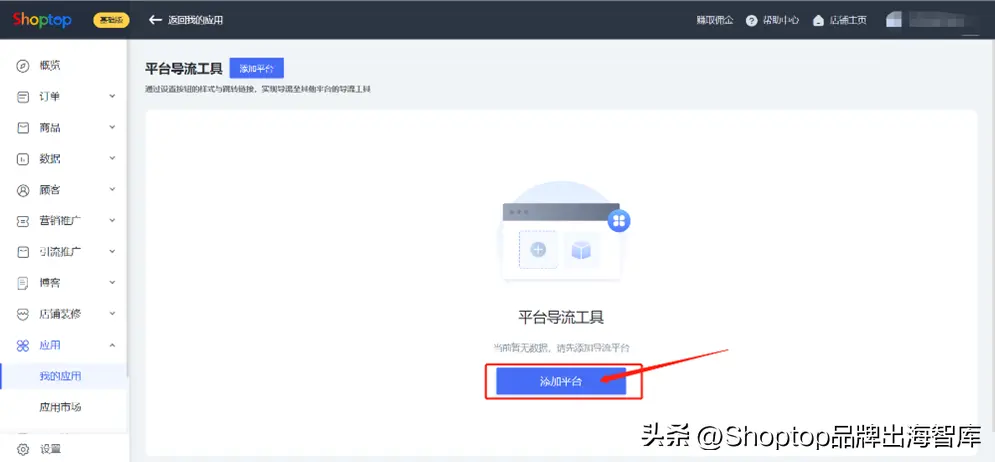This screenshot has height=462, width=995.
Task: Expand the 店铺装修 menu chevron
Action: click(x=112, y=314)
